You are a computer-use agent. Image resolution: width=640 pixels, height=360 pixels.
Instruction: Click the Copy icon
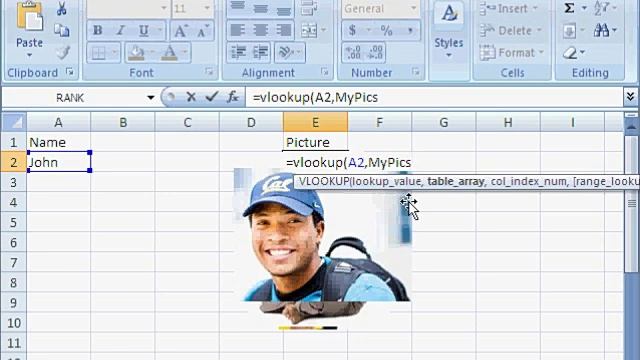pos(62,30)
